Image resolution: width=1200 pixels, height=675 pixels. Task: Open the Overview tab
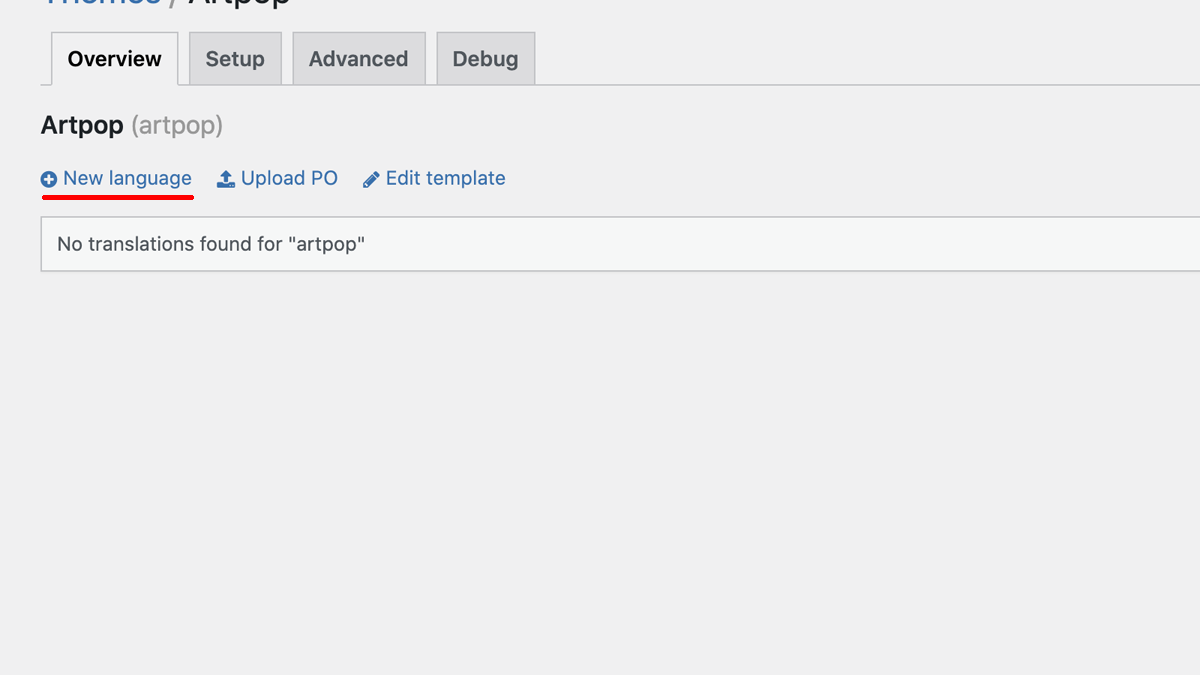pos(114,59)
